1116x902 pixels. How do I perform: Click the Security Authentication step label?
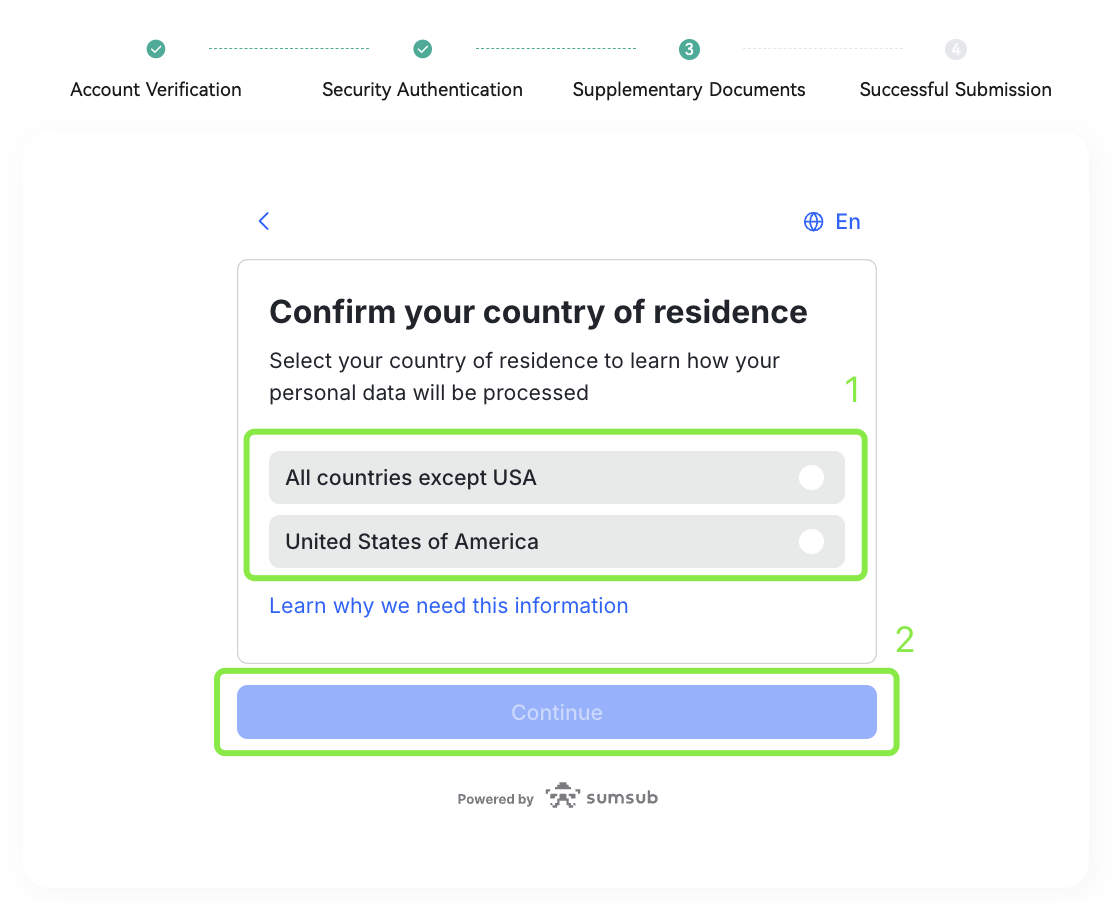tap(423, 90)
